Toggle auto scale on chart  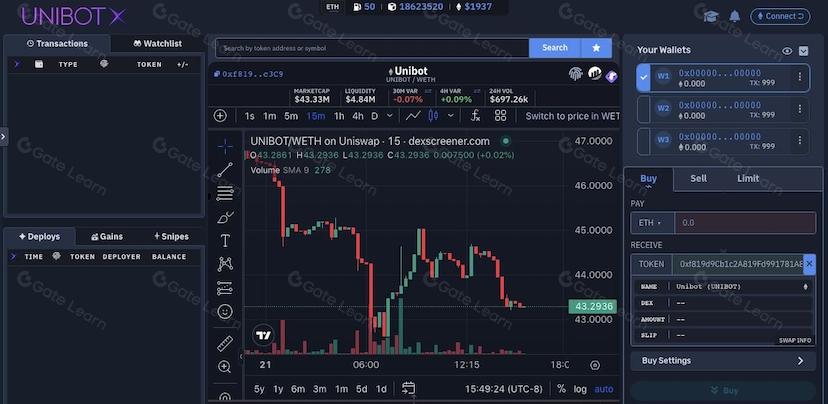point(604,389)
